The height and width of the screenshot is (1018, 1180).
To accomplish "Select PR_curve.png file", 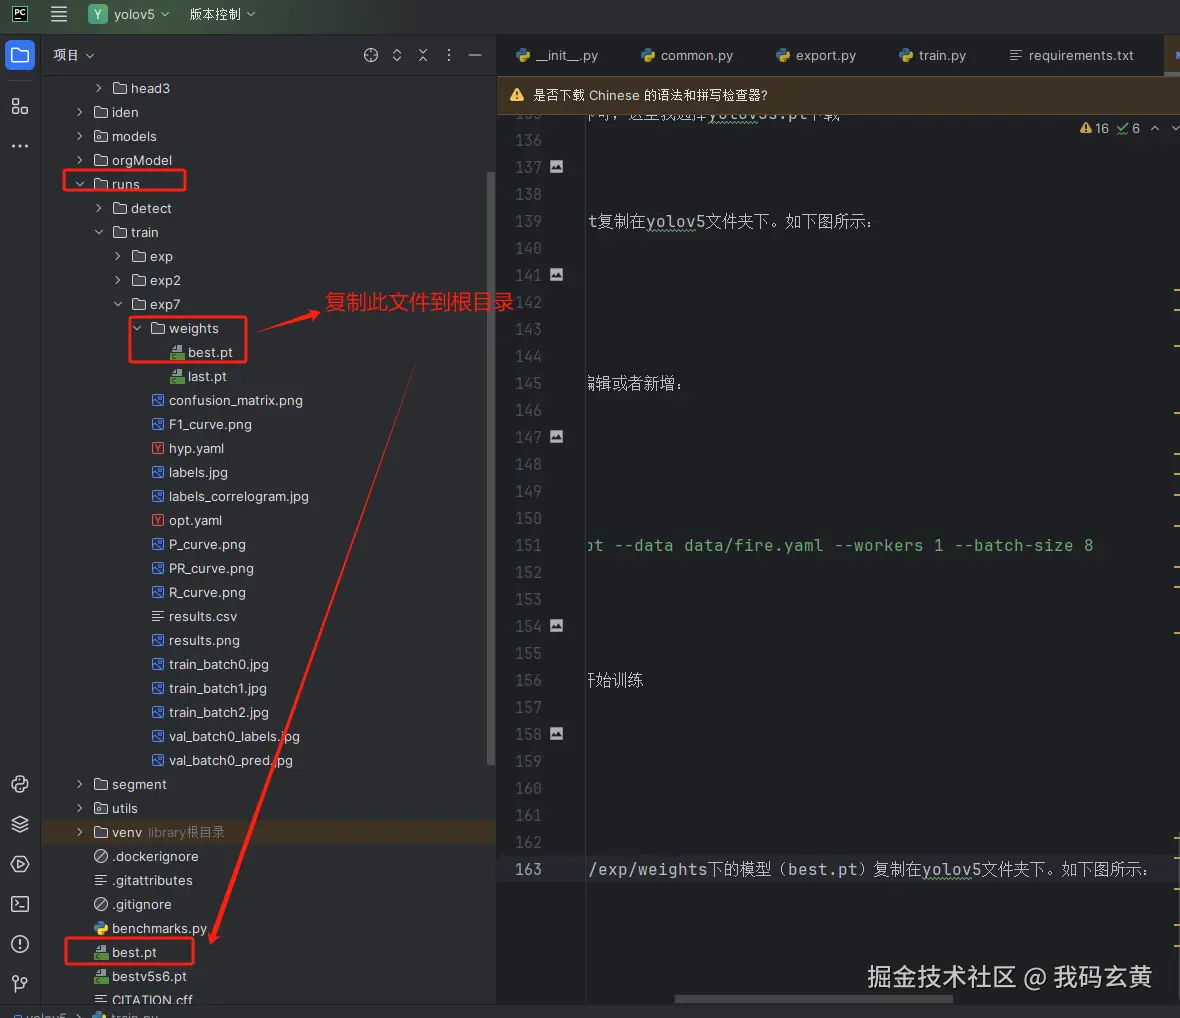I will tap(202, 568).
